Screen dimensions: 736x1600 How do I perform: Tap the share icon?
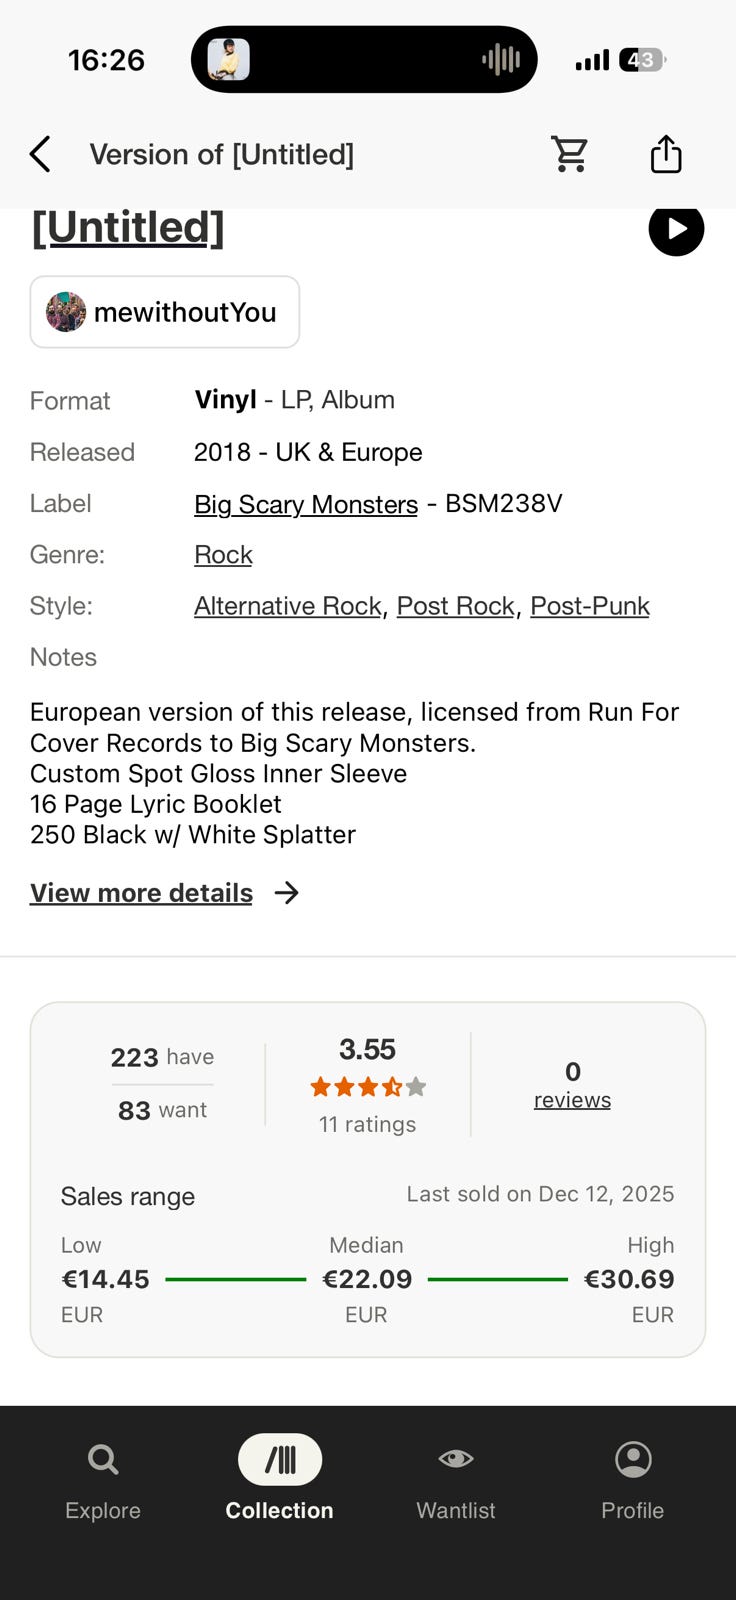[x=666, y=154]
